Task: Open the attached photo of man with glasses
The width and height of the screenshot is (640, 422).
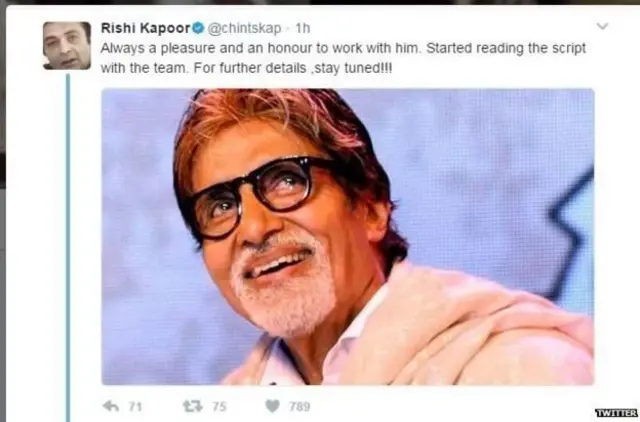Action: pyautogui.click(x=347, y=236)
